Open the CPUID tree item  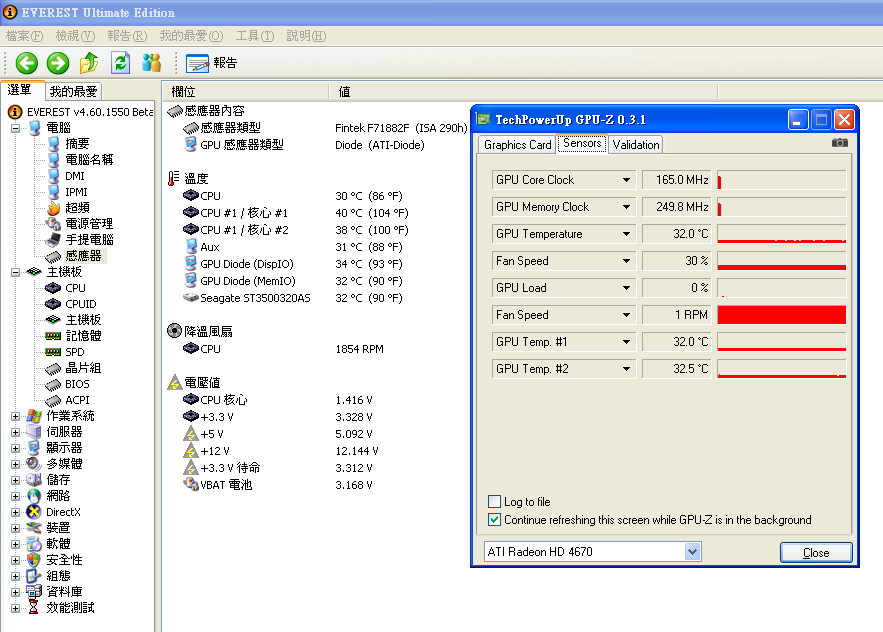81,304
